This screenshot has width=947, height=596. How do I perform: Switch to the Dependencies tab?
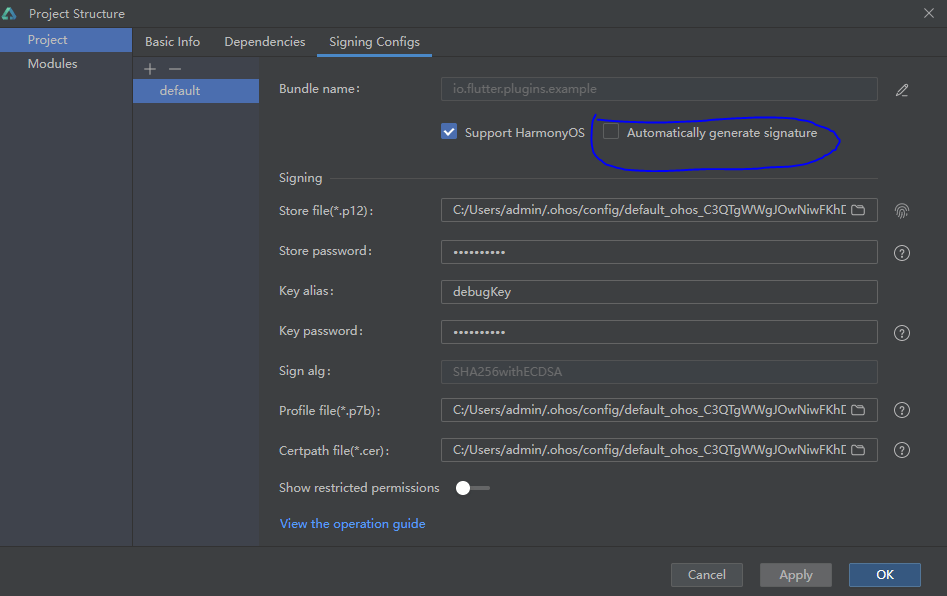tap(265, 42)
